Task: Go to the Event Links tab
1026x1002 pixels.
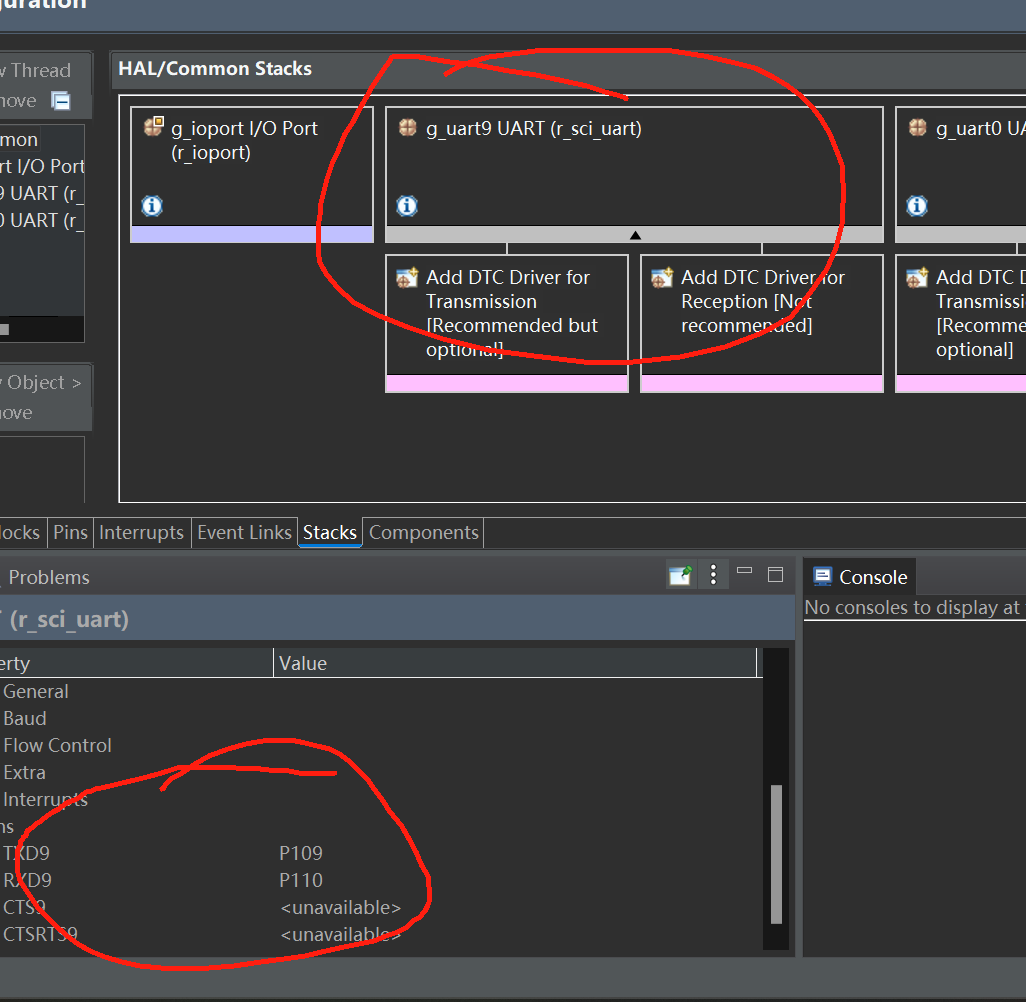Action: [x=244, y=533]
